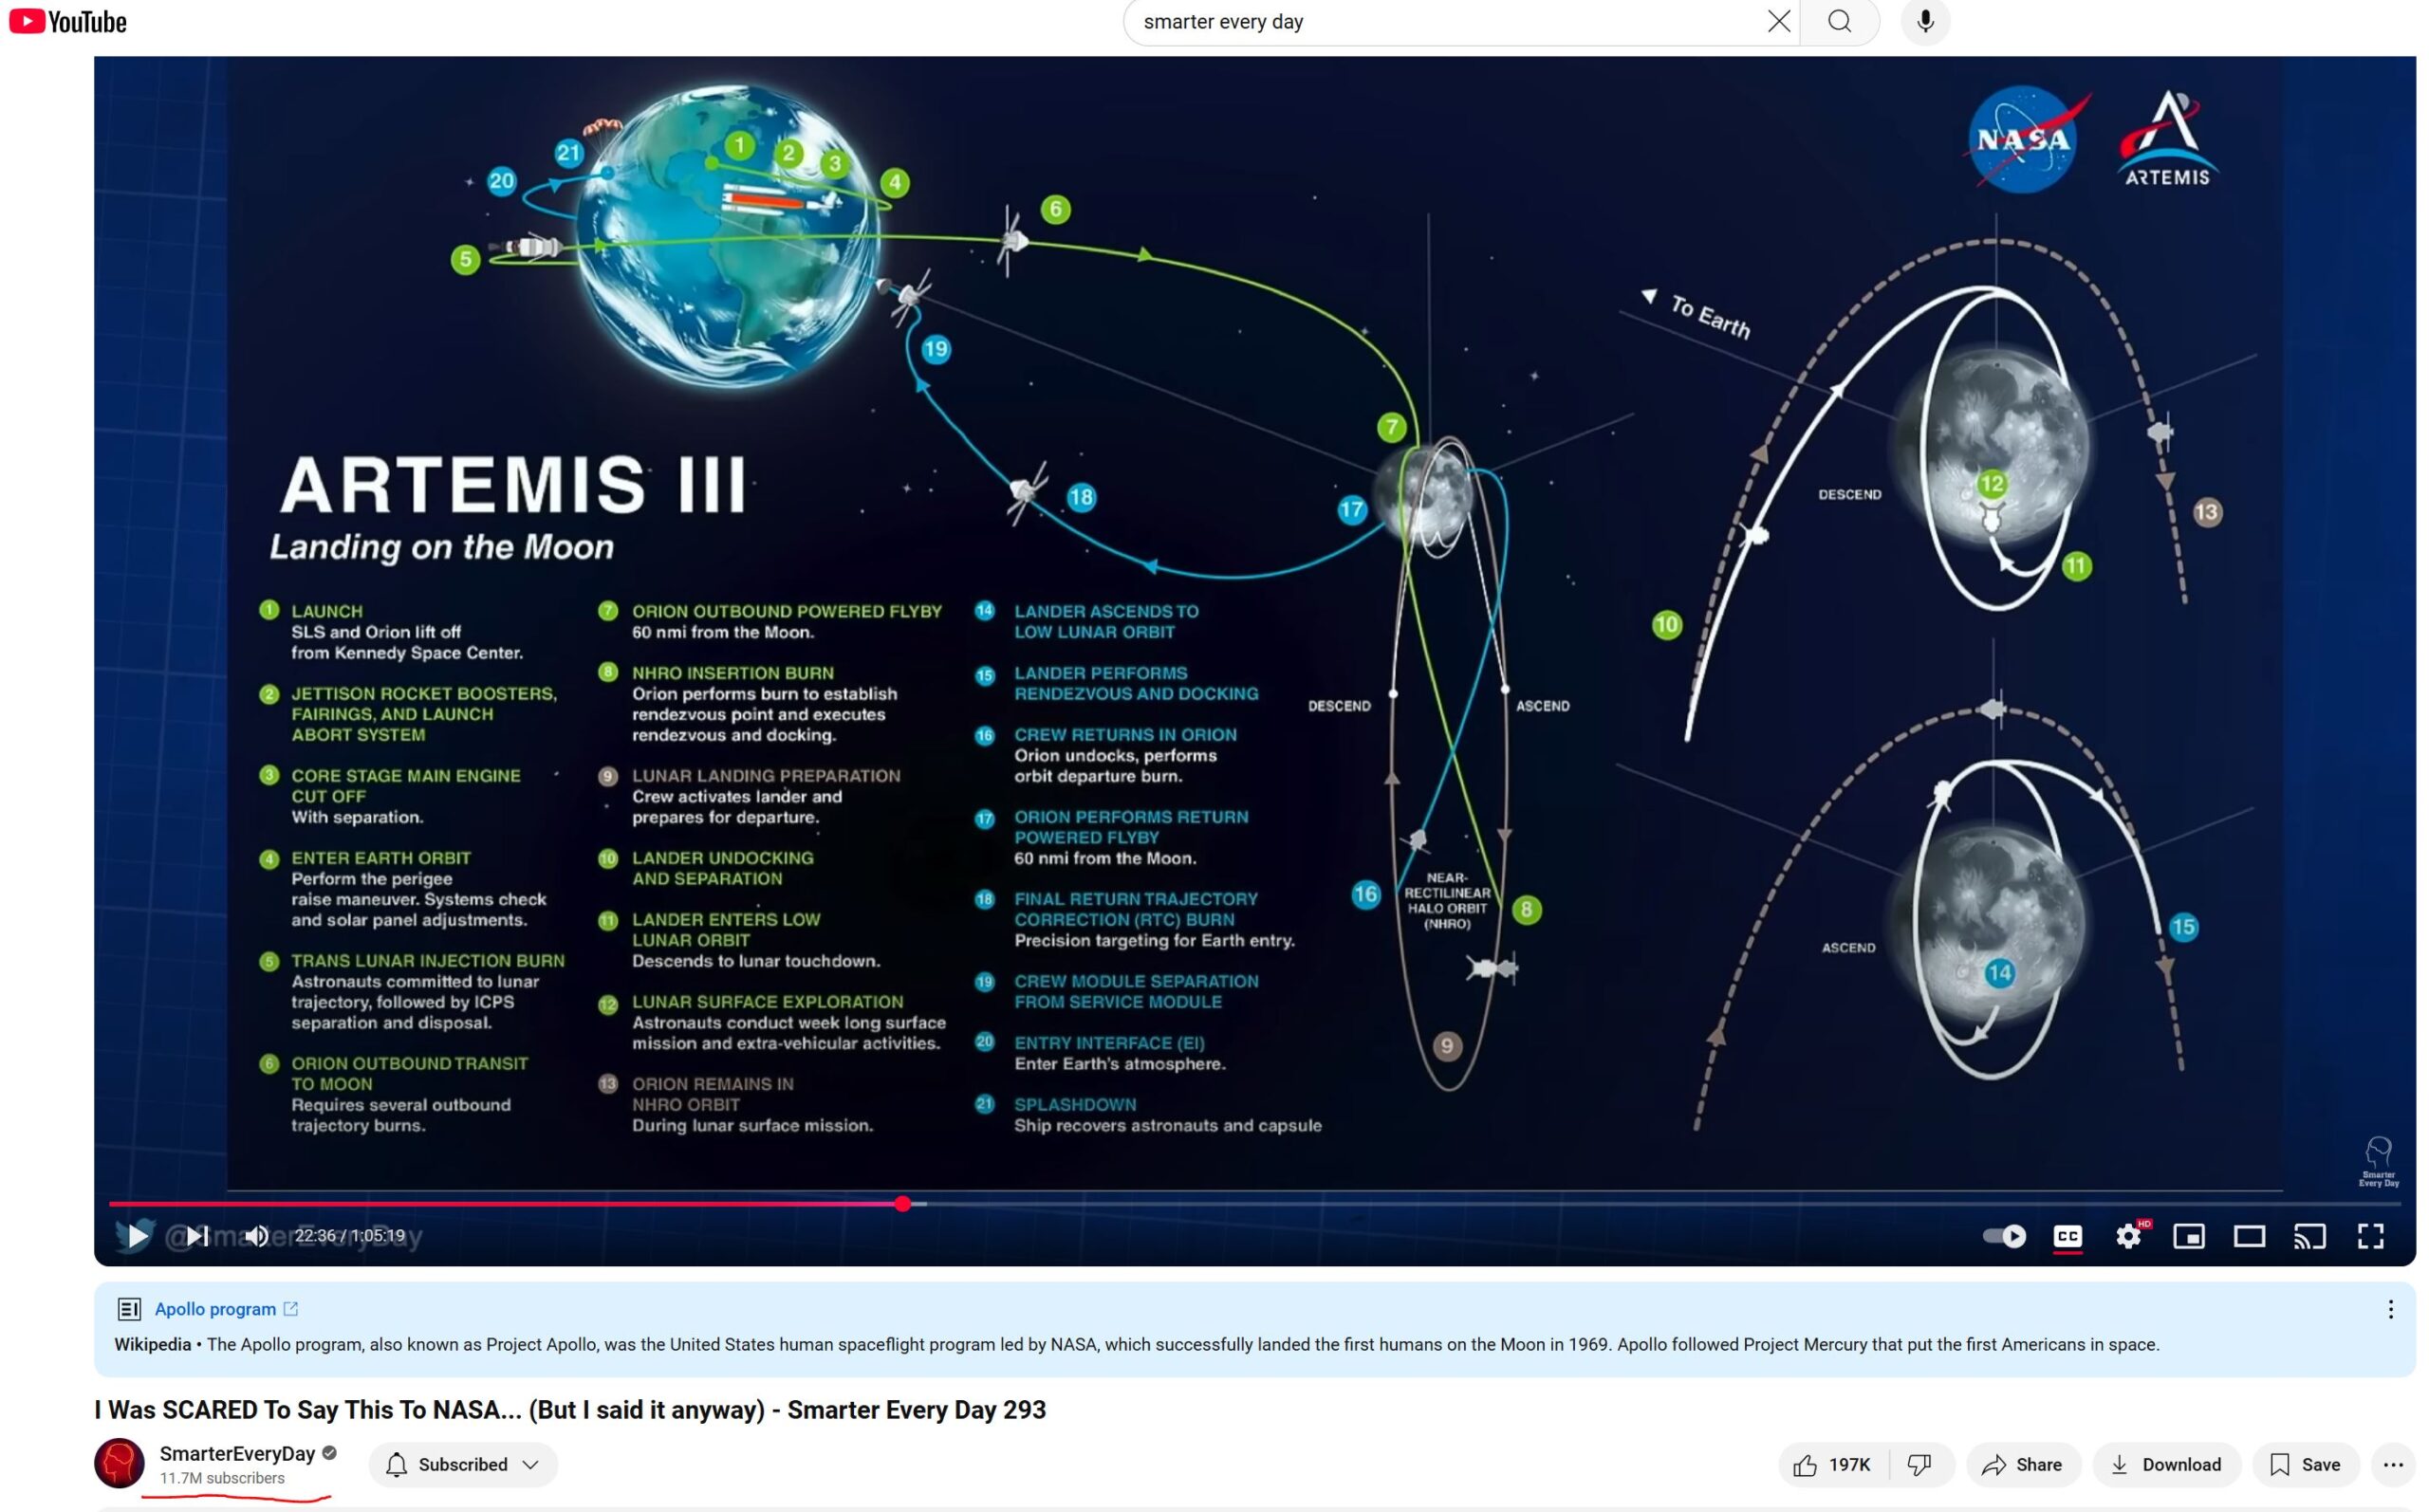Click the Smarter Every Day watermark in video
Screen dimensions: 2429x1512
click(2378, 1161)
